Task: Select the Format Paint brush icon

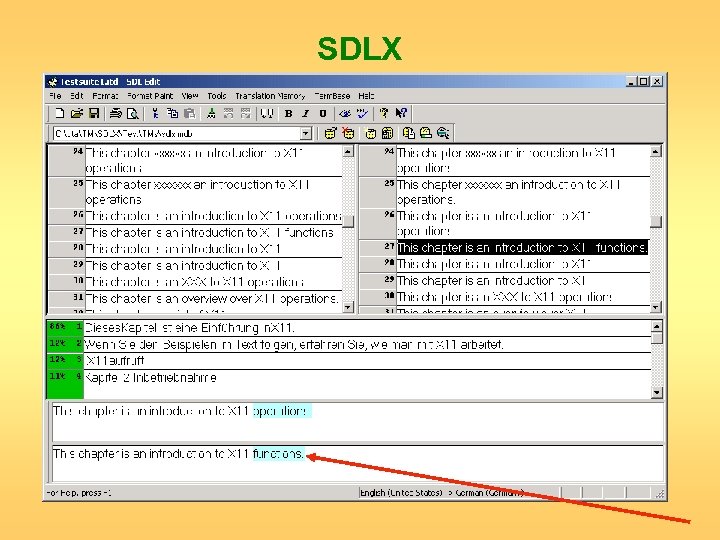Action: point(211,113)
